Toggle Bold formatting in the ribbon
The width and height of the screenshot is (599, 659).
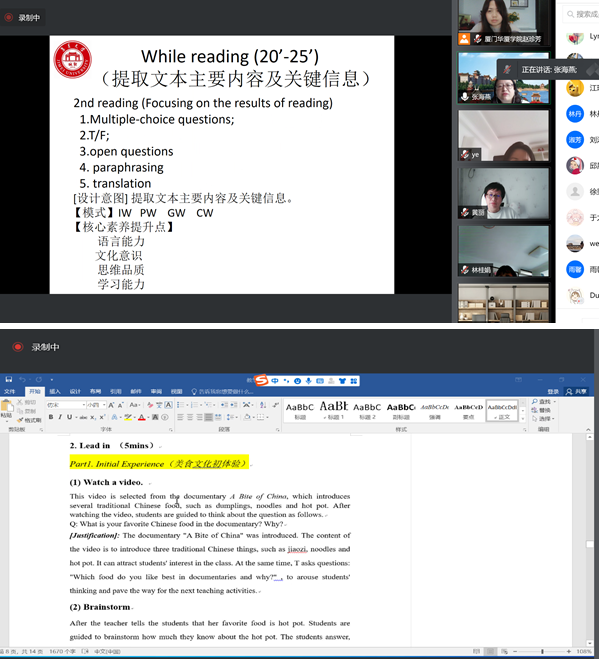51,417
